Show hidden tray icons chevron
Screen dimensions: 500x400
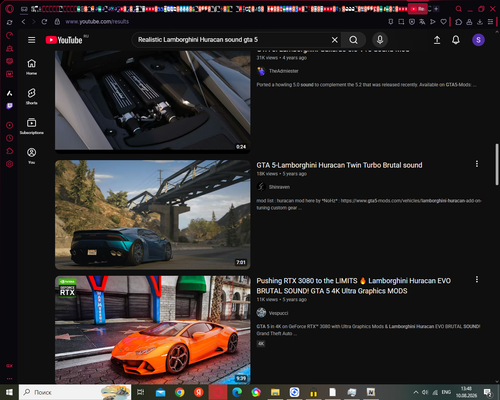coord(416,392)
